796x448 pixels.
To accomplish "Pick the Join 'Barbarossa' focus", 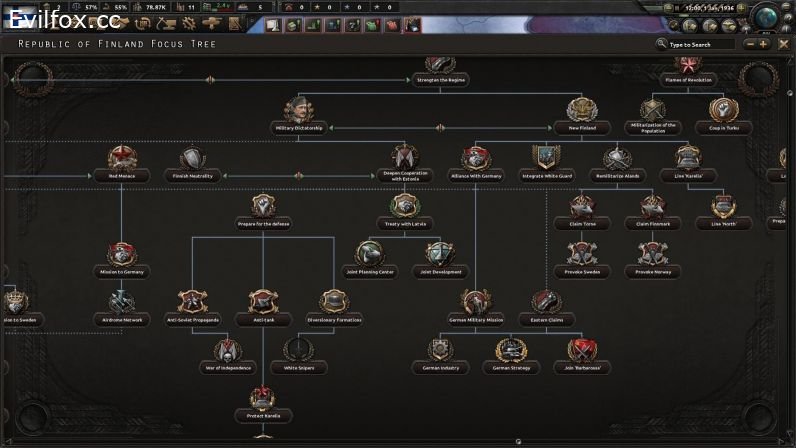I will pyautogui.click(x=582, y=351).
